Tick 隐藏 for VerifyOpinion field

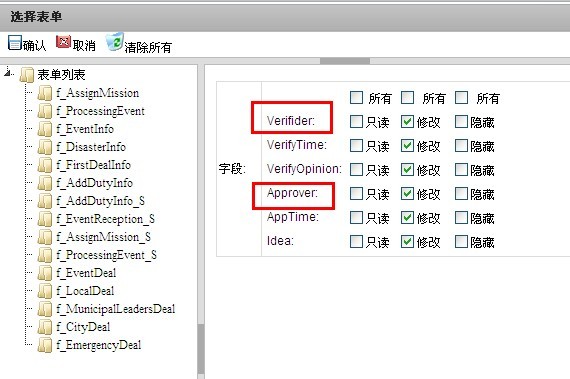pyautogui.click(x=461, y=170)
